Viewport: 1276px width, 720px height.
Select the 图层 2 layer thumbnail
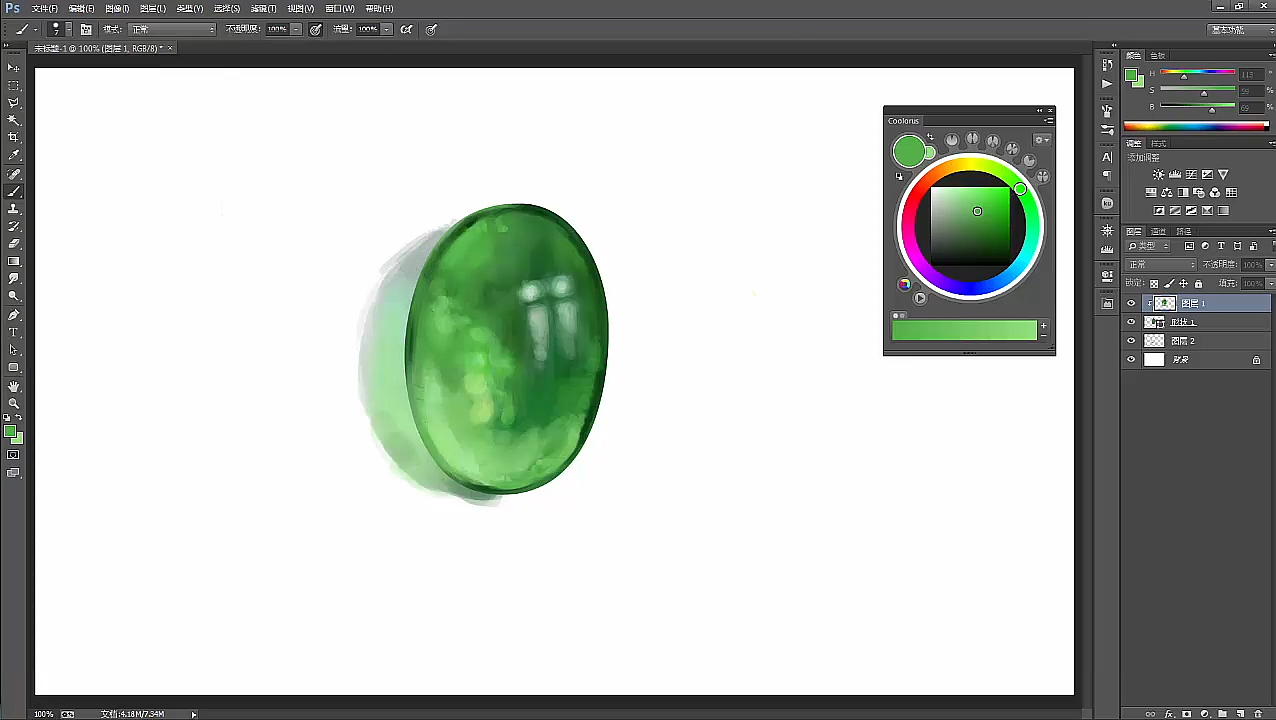tap(1154, 341)
